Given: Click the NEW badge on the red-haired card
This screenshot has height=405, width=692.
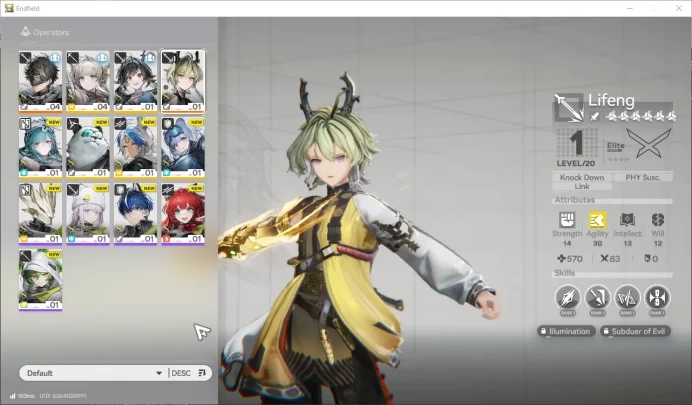Looking at the screenshot, I should (x=197, y=188).
